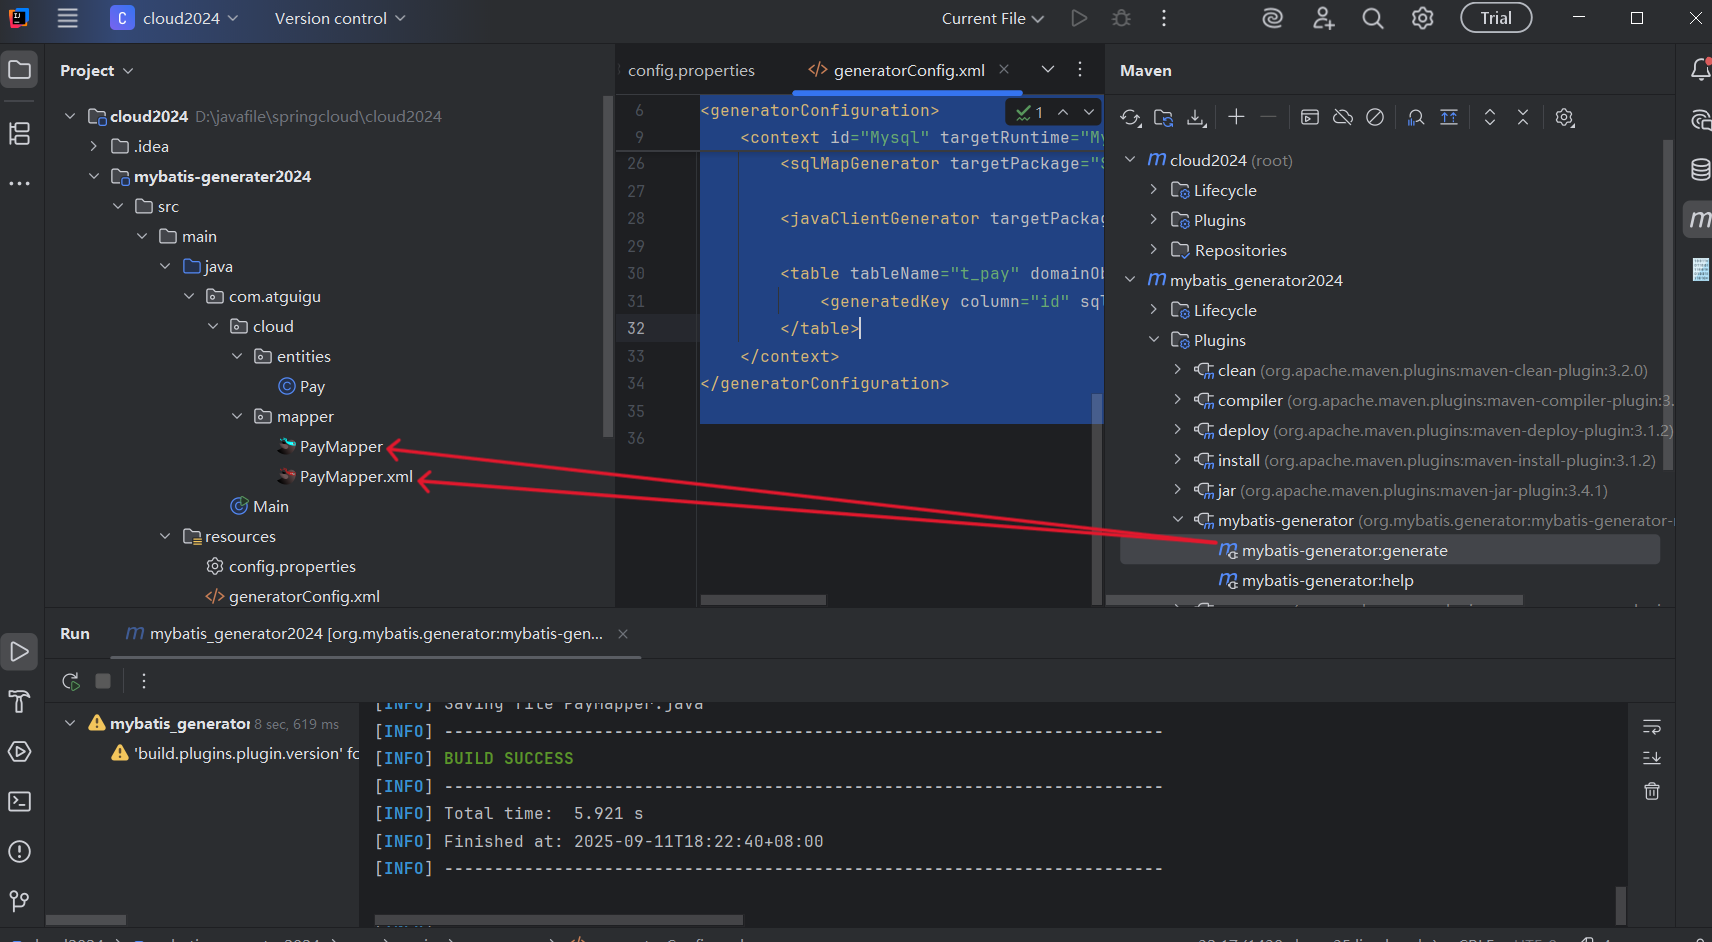Image resolution: width=1712 pixels, height=942 pixels.
Task: Open the Problems tool window
Action: pyautogui.click(x=19, y=851)
